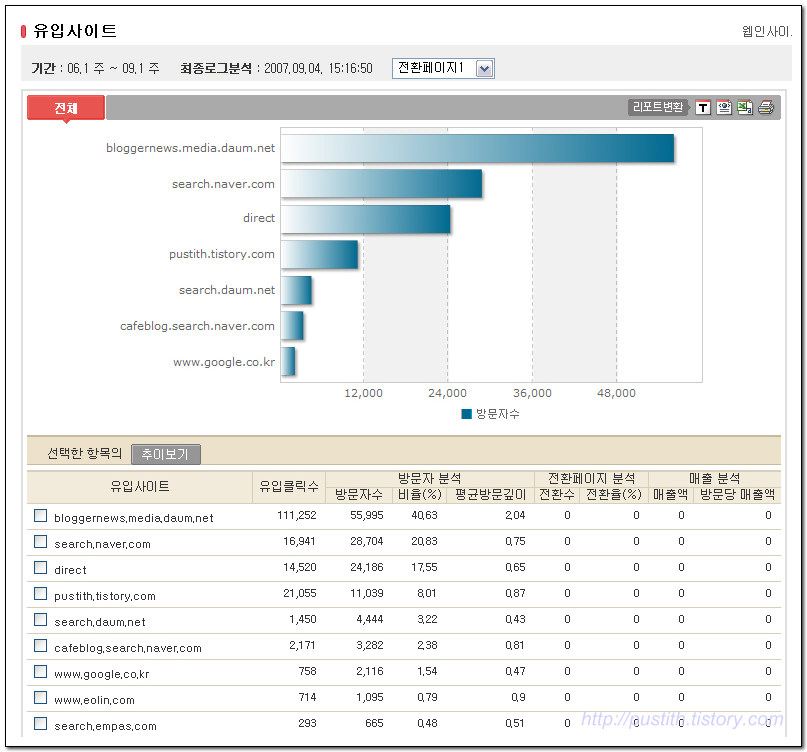Click the 전환수 column header
Screen dimensions: 807x752
pos(557,495)
